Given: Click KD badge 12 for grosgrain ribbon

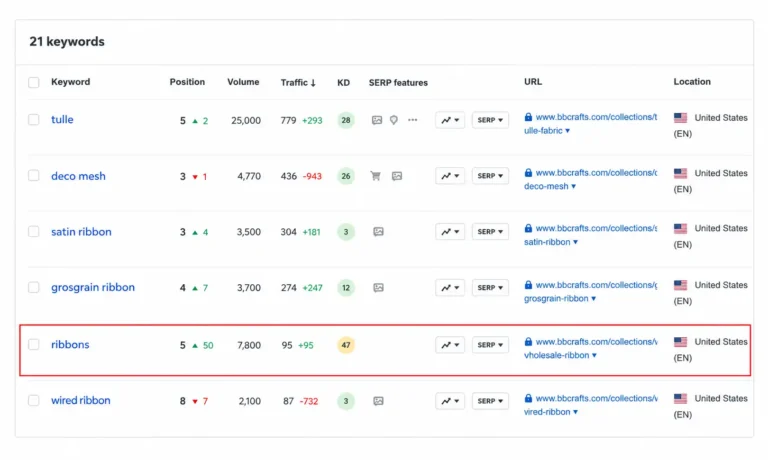Looking at the screenshot, I should [x=346, y=288].
